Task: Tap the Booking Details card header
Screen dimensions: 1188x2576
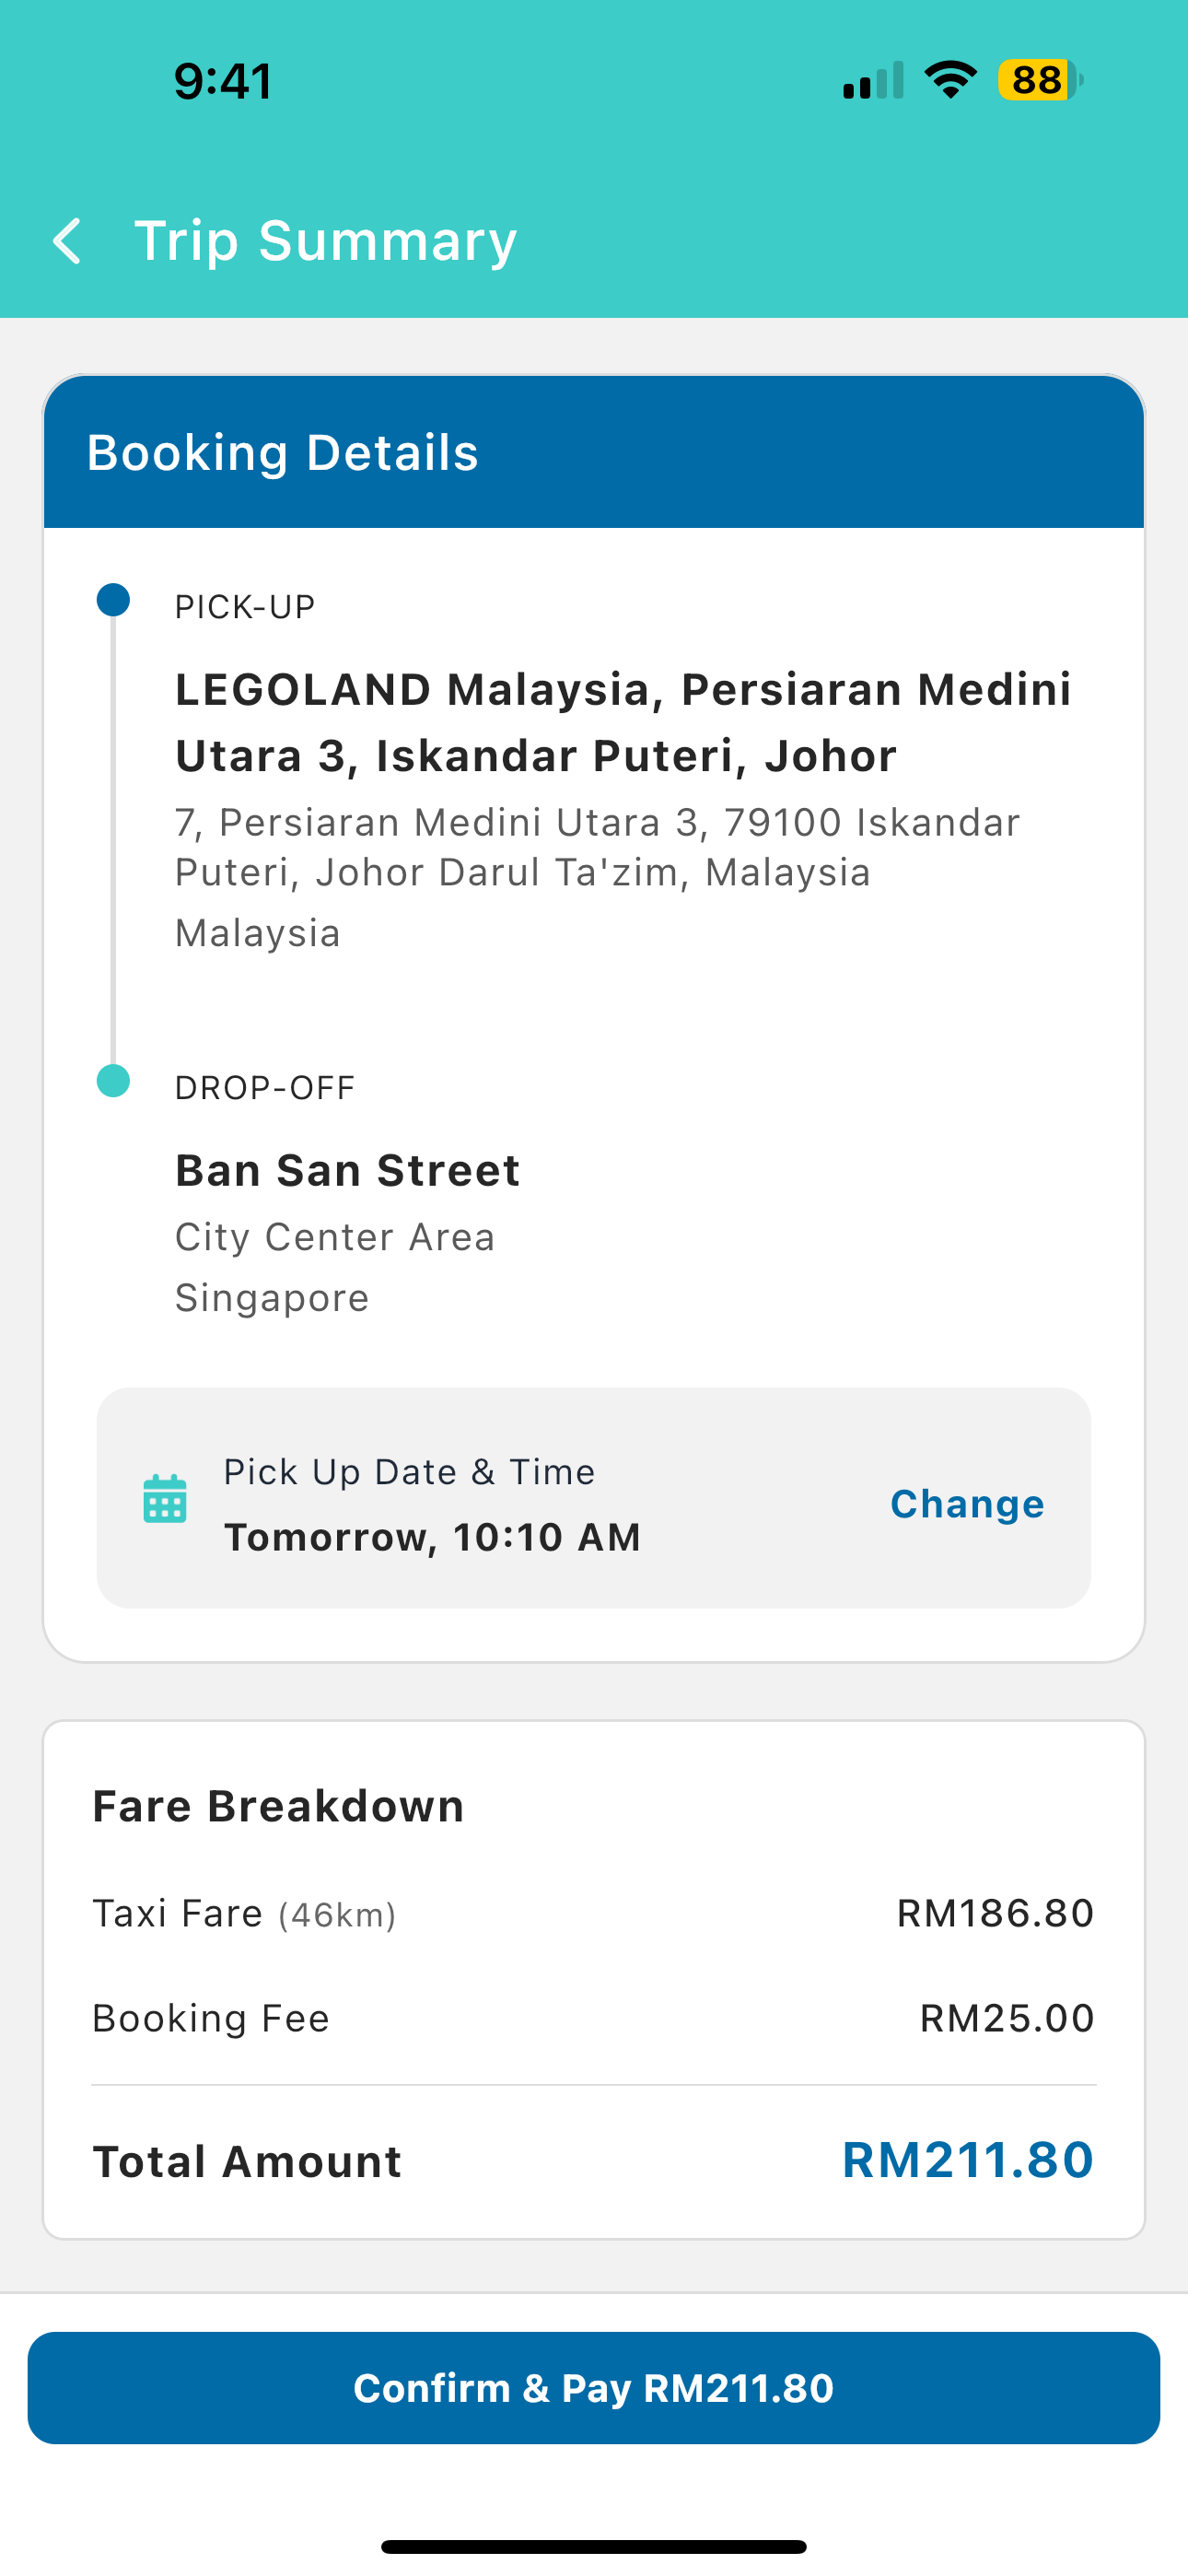Action: (594, 452)
